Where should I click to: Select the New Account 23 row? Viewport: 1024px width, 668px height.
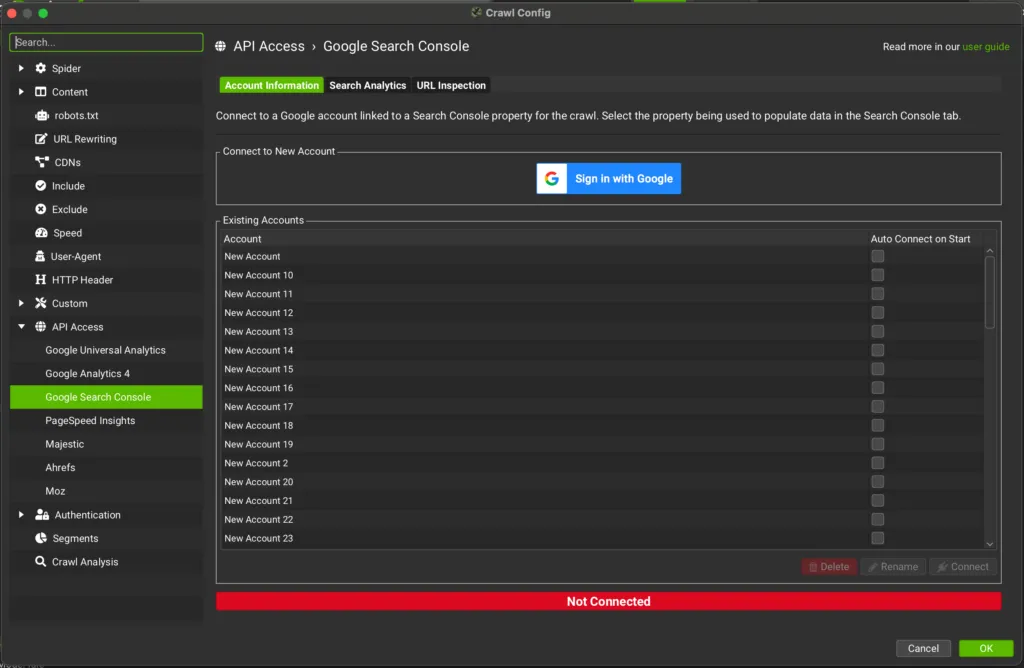point(601,538)
